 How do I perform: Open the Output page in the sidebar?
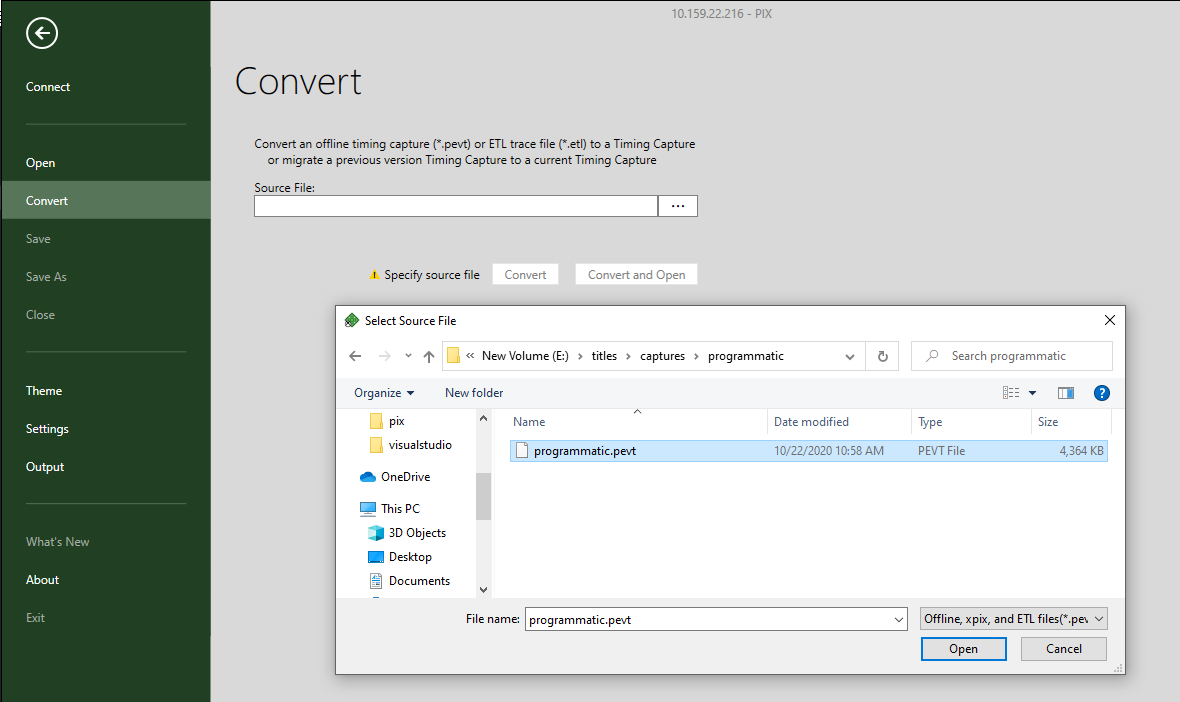pos(44,466)
